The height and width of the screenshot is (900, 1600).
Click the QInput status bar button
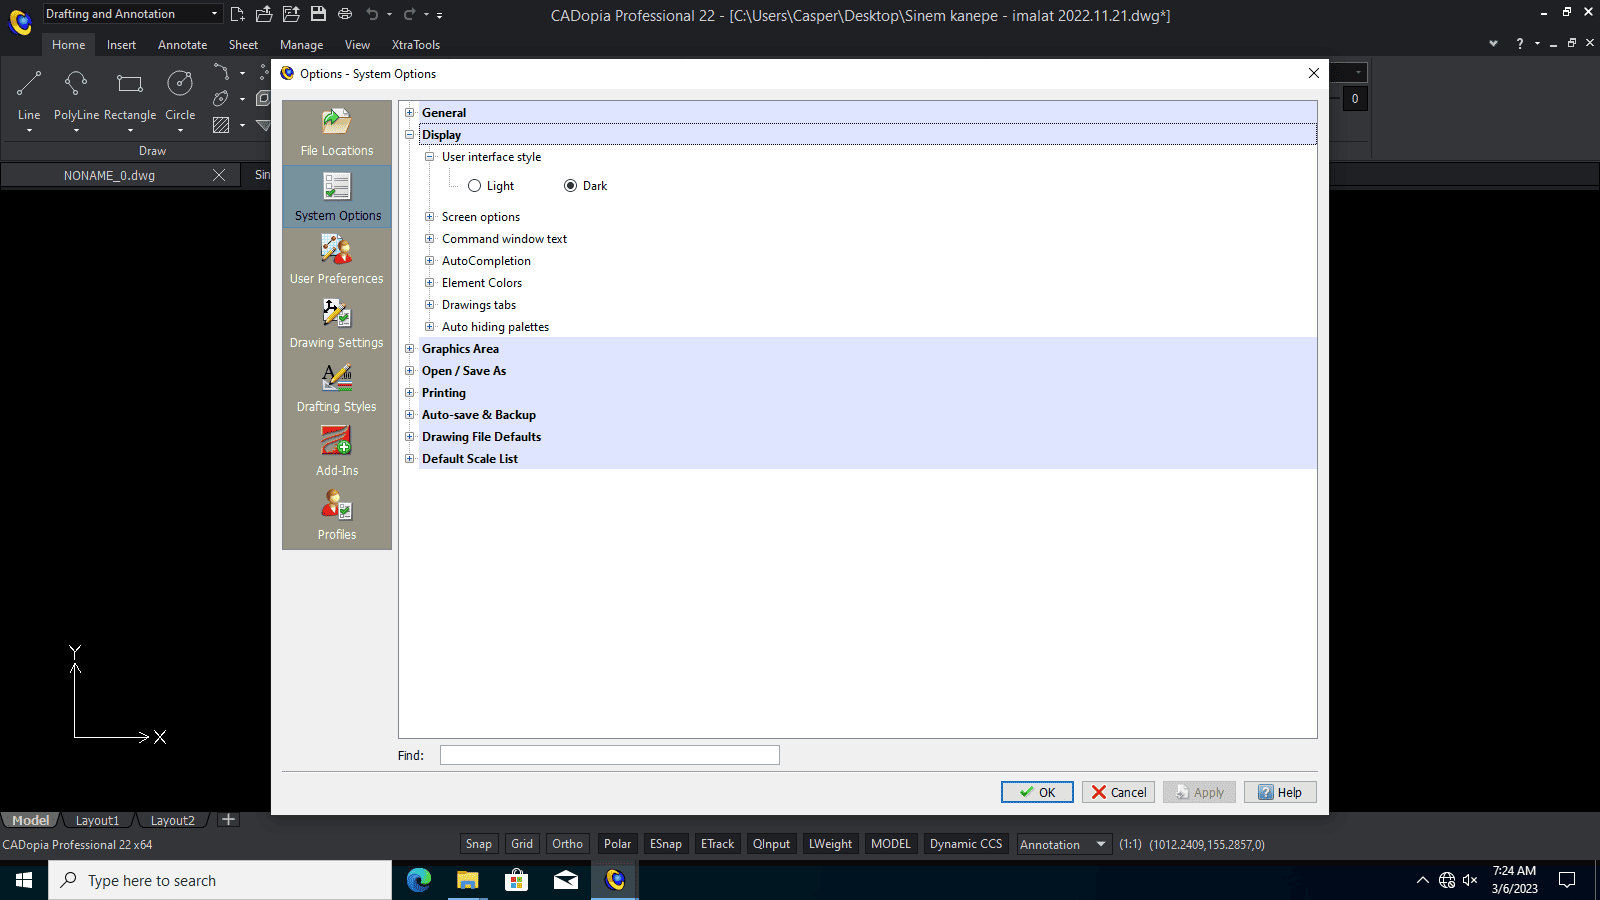tap(771, 844)
